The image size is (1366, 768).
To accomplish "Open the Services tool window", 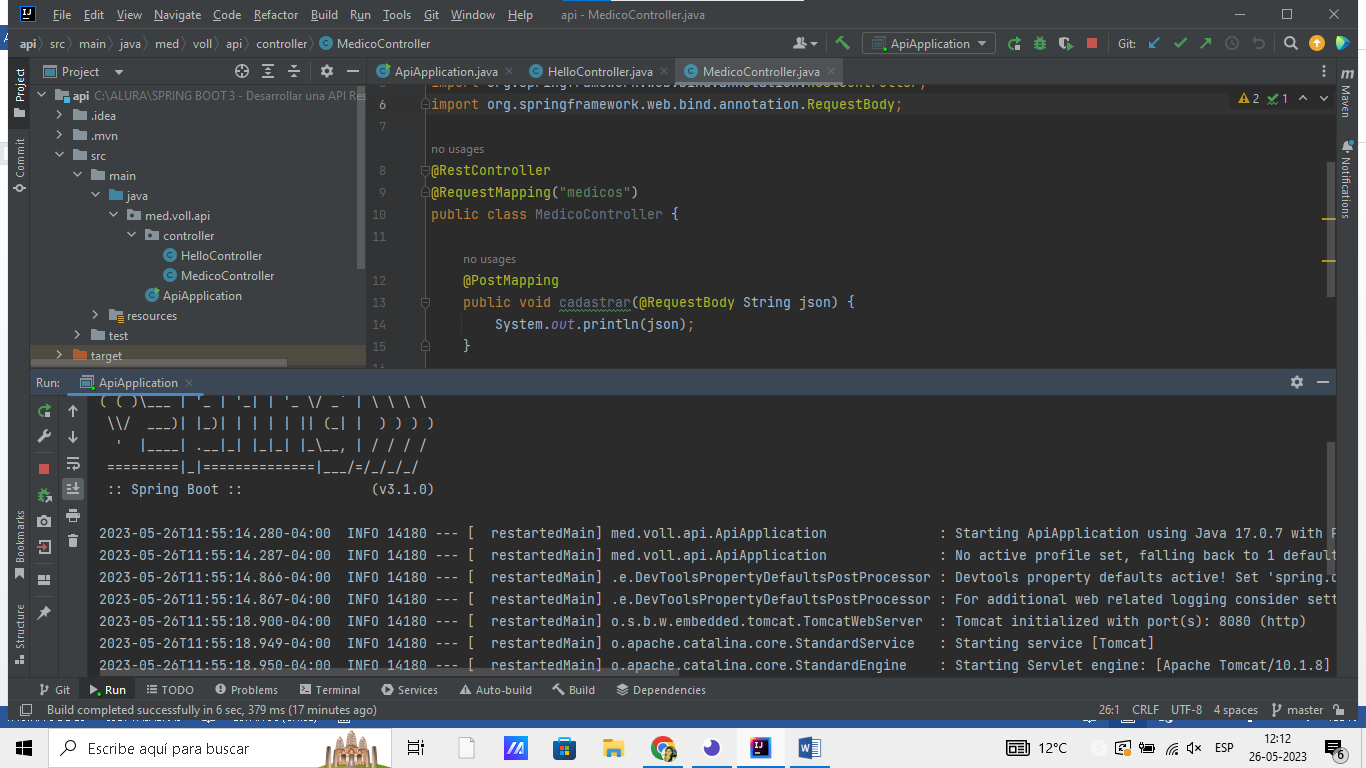I will click(409, 689).
